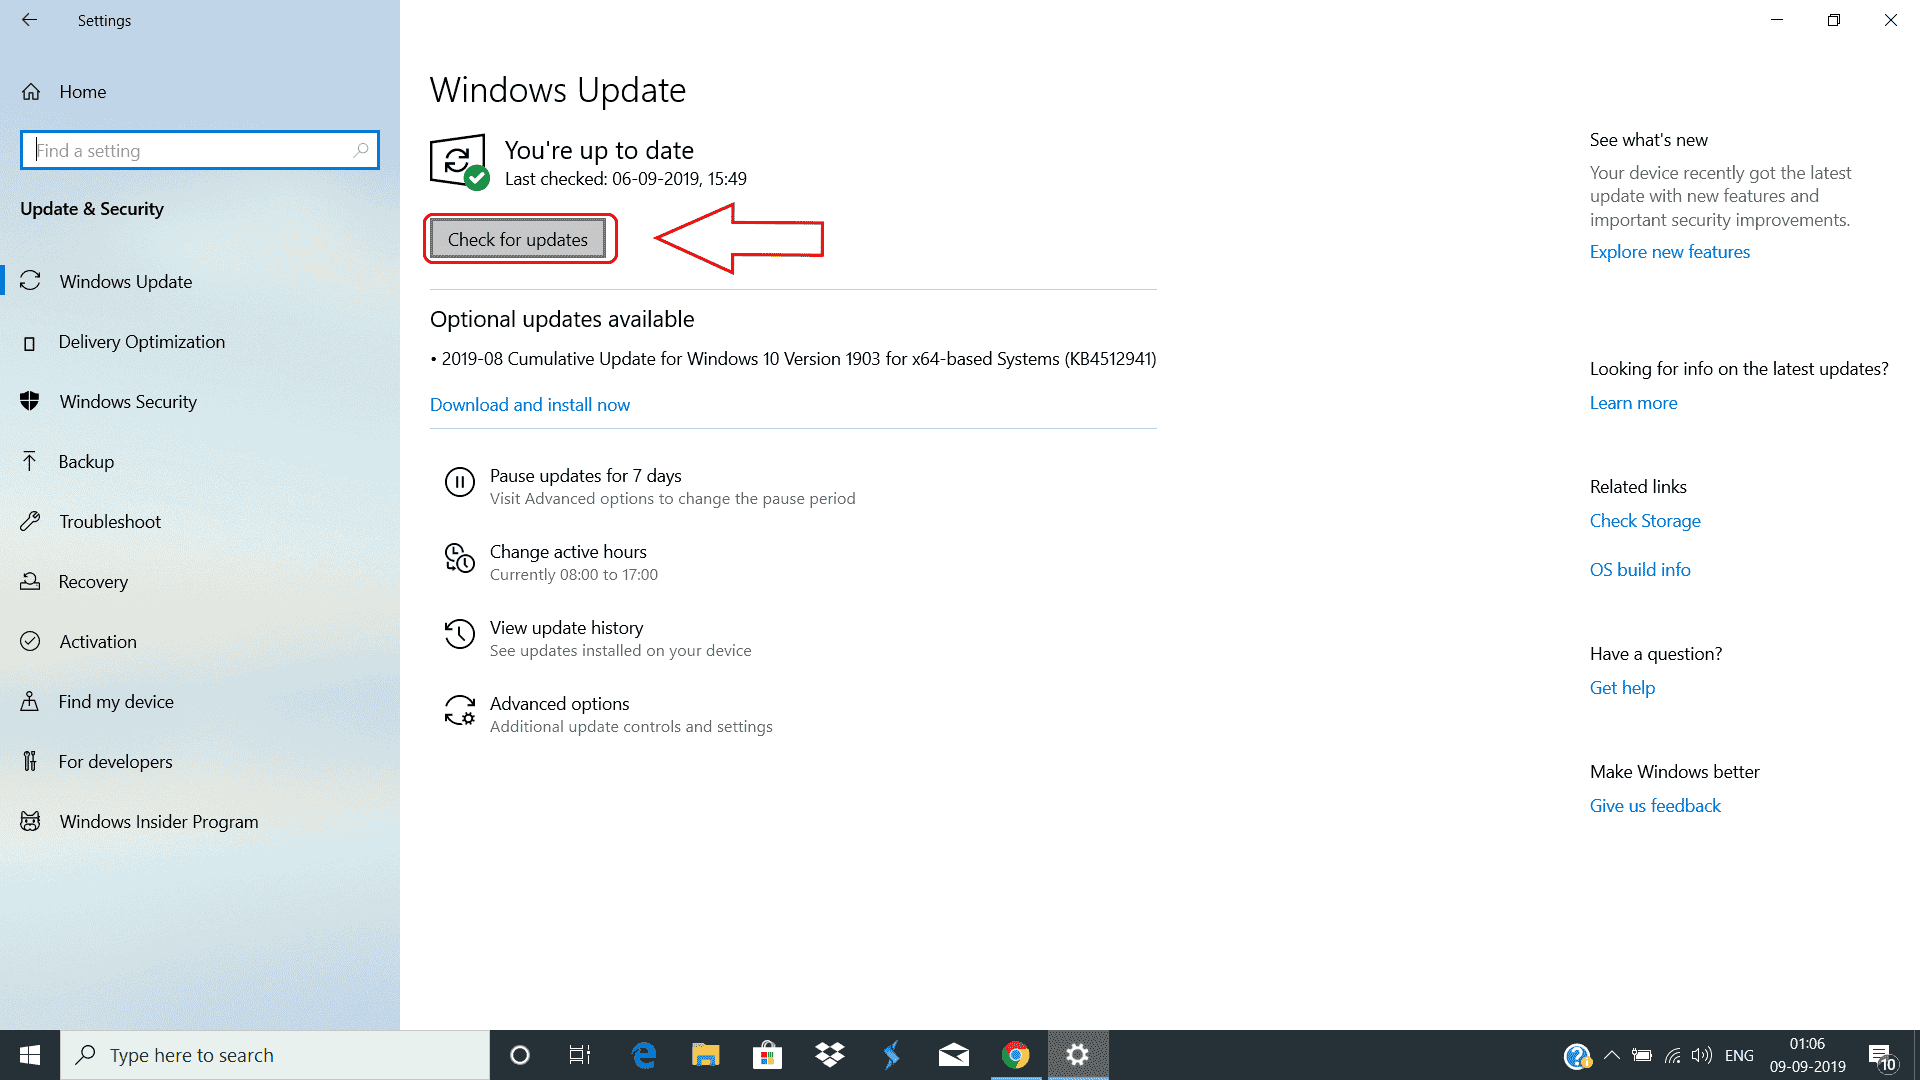
Task: Click the Change active hours clock icon
Action: 459,558
